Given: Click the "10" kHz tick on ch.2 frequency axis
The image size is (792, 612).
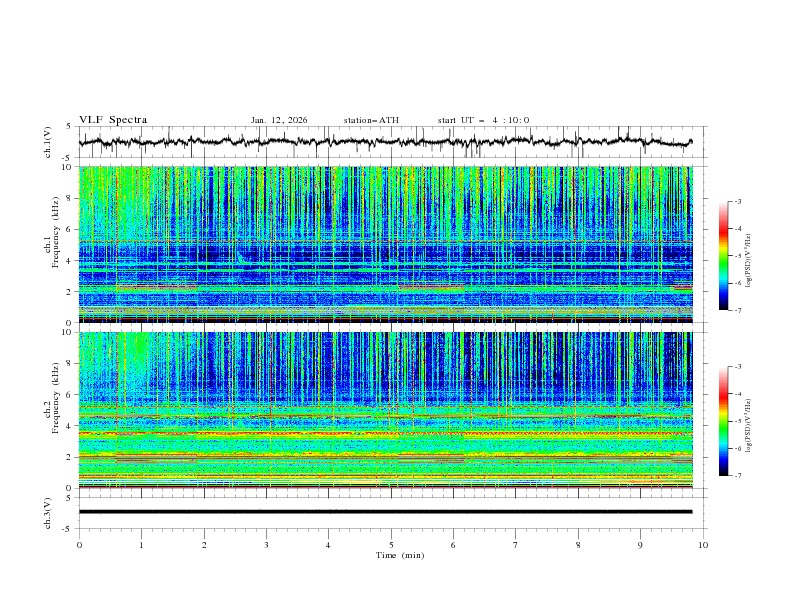Looking at the screenshot, I should tap(68, 332).
